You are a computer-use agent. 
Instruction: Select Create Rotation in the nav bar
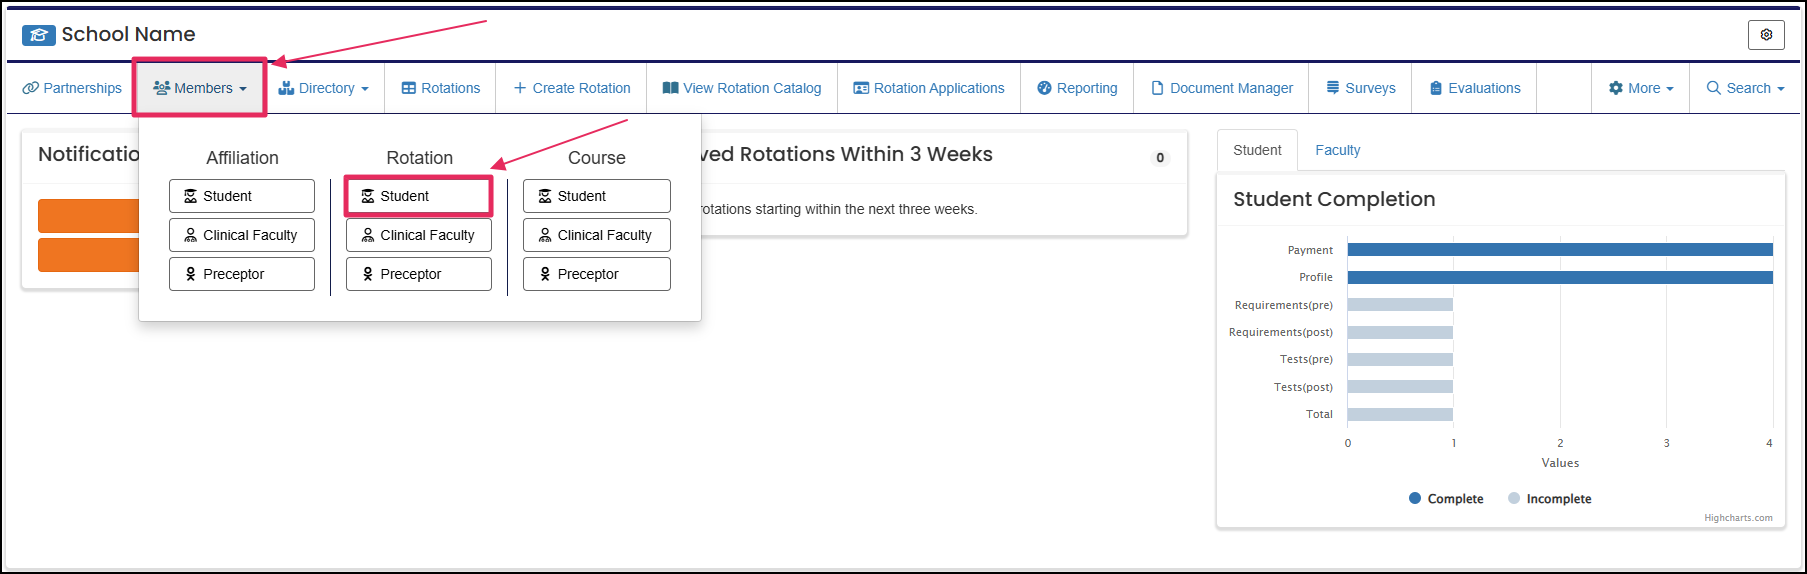[x=572, y=88]
